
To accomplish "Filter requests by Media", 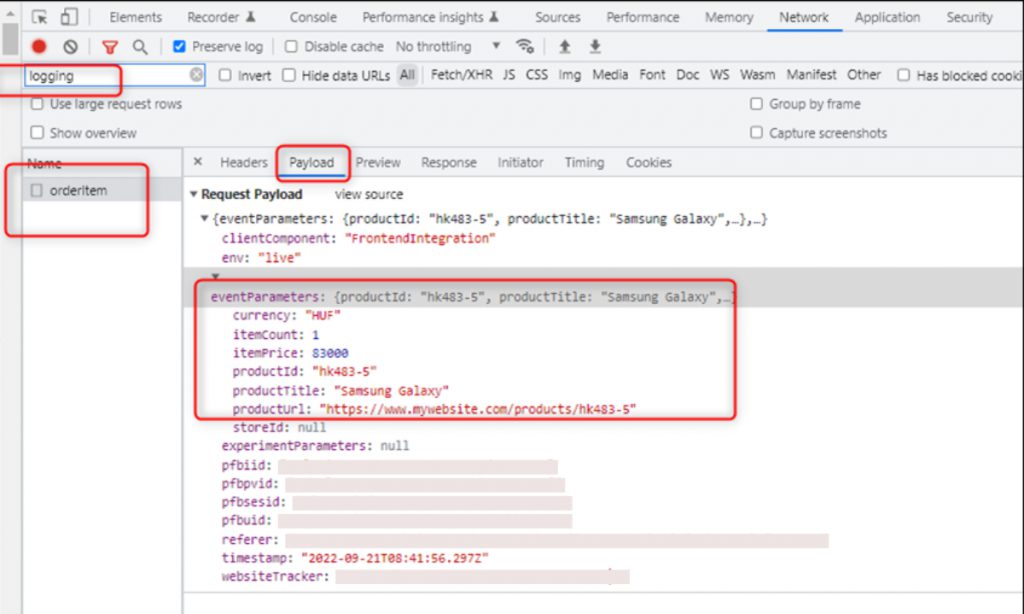I will (x=610, y=75).
